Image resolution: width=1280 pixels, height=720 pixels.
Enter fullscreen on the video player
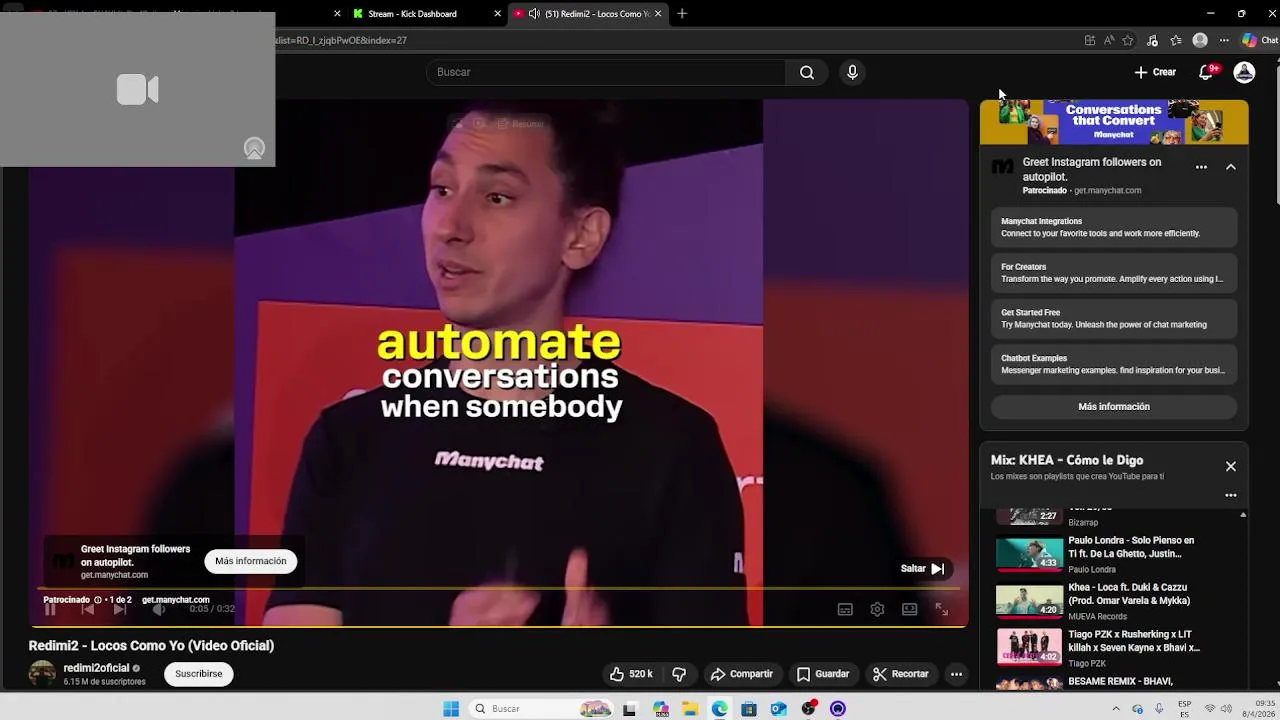(x=941, y=609)
